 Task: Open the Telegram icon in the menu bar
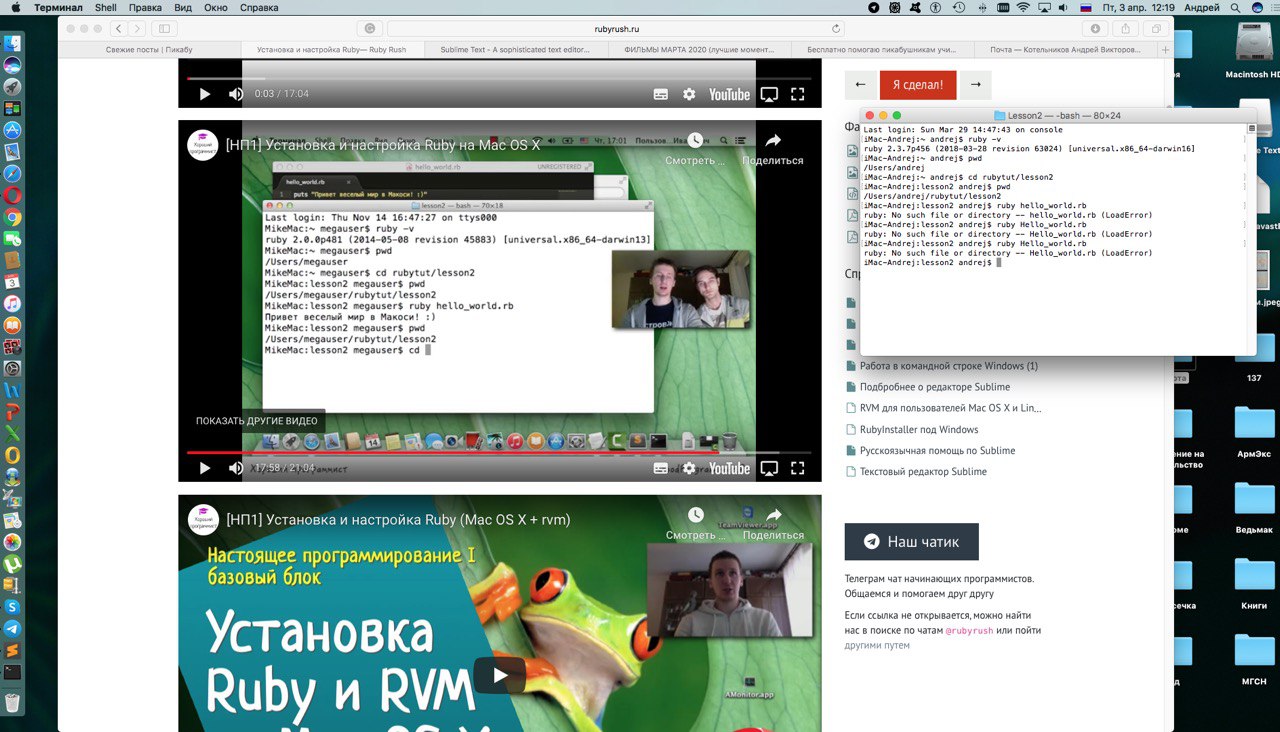(x=873, y=7)
